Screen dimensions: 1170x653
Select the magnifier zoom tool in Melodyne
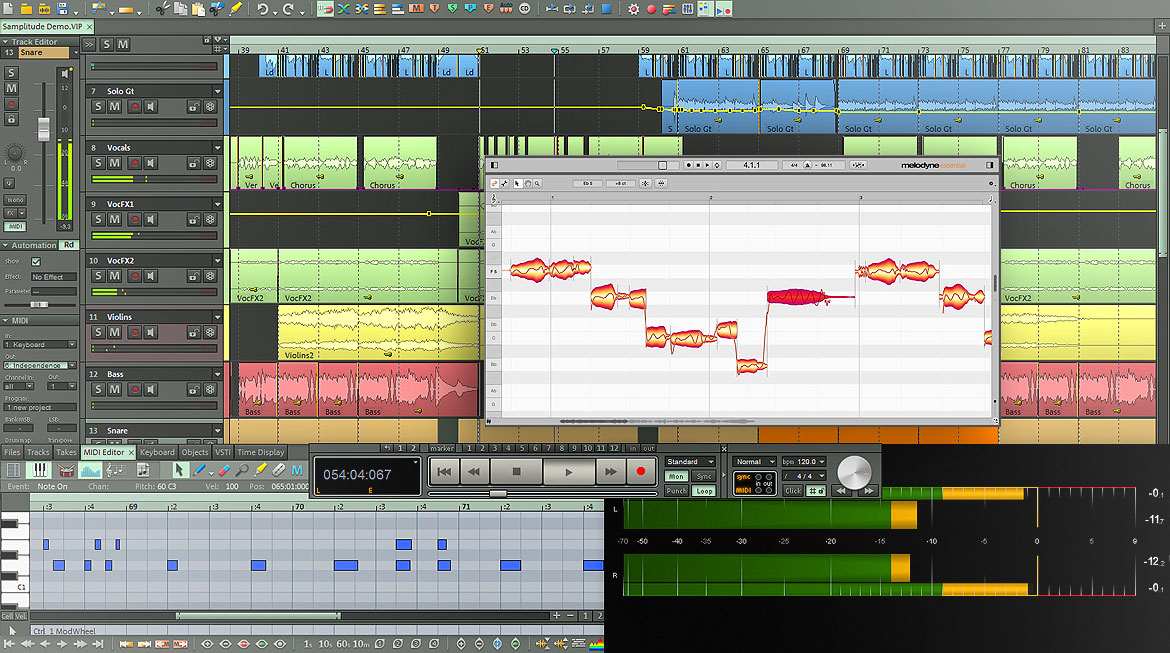537,182
